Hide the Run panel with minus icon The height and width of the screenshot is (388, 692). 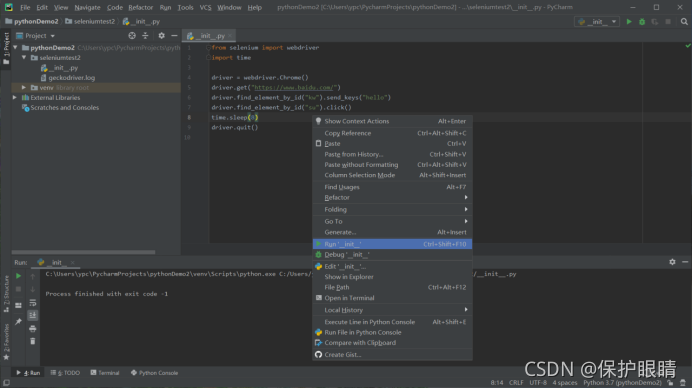point(685,262)
